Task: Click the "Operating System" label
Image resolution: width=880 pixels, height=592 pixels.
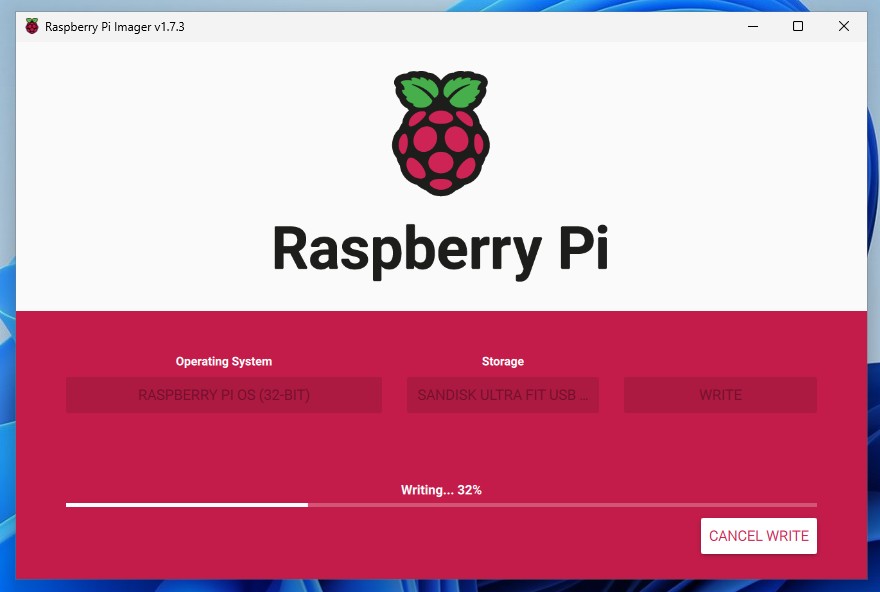Action: point(224,361)
